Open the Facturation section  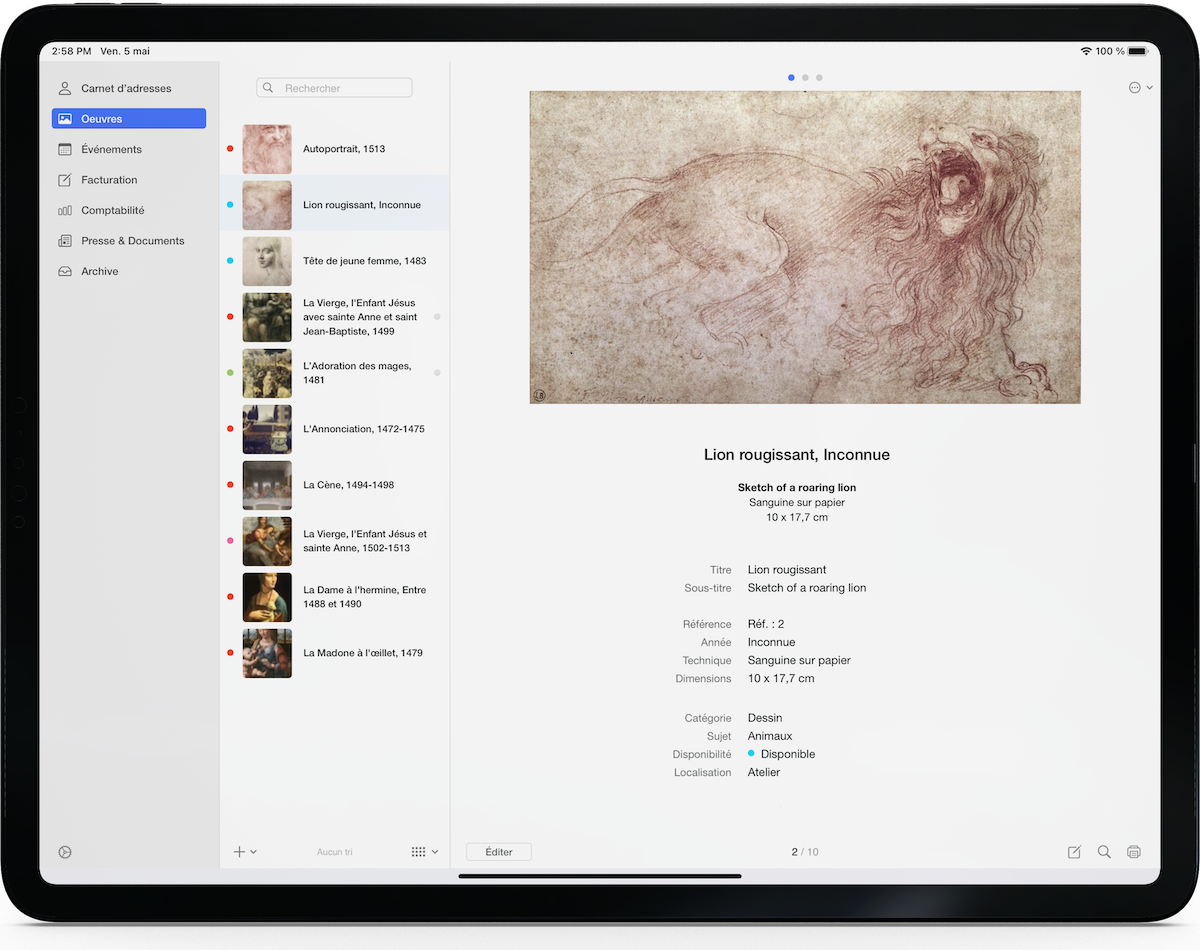110,180
